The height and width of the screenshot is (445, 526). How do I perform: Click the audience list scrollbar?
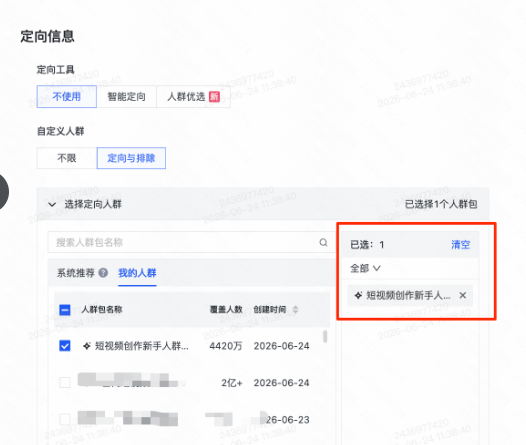coord(325,336)
